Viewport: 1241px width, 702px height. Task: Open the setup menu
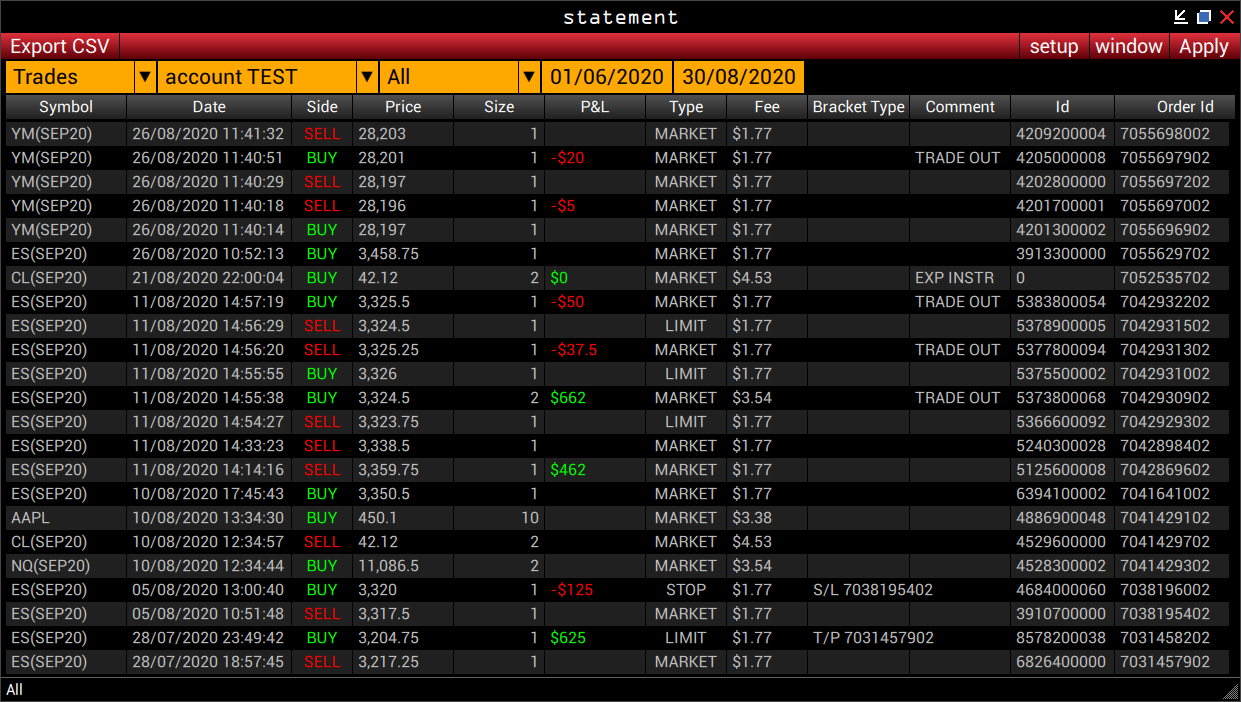click(1054, 47)
